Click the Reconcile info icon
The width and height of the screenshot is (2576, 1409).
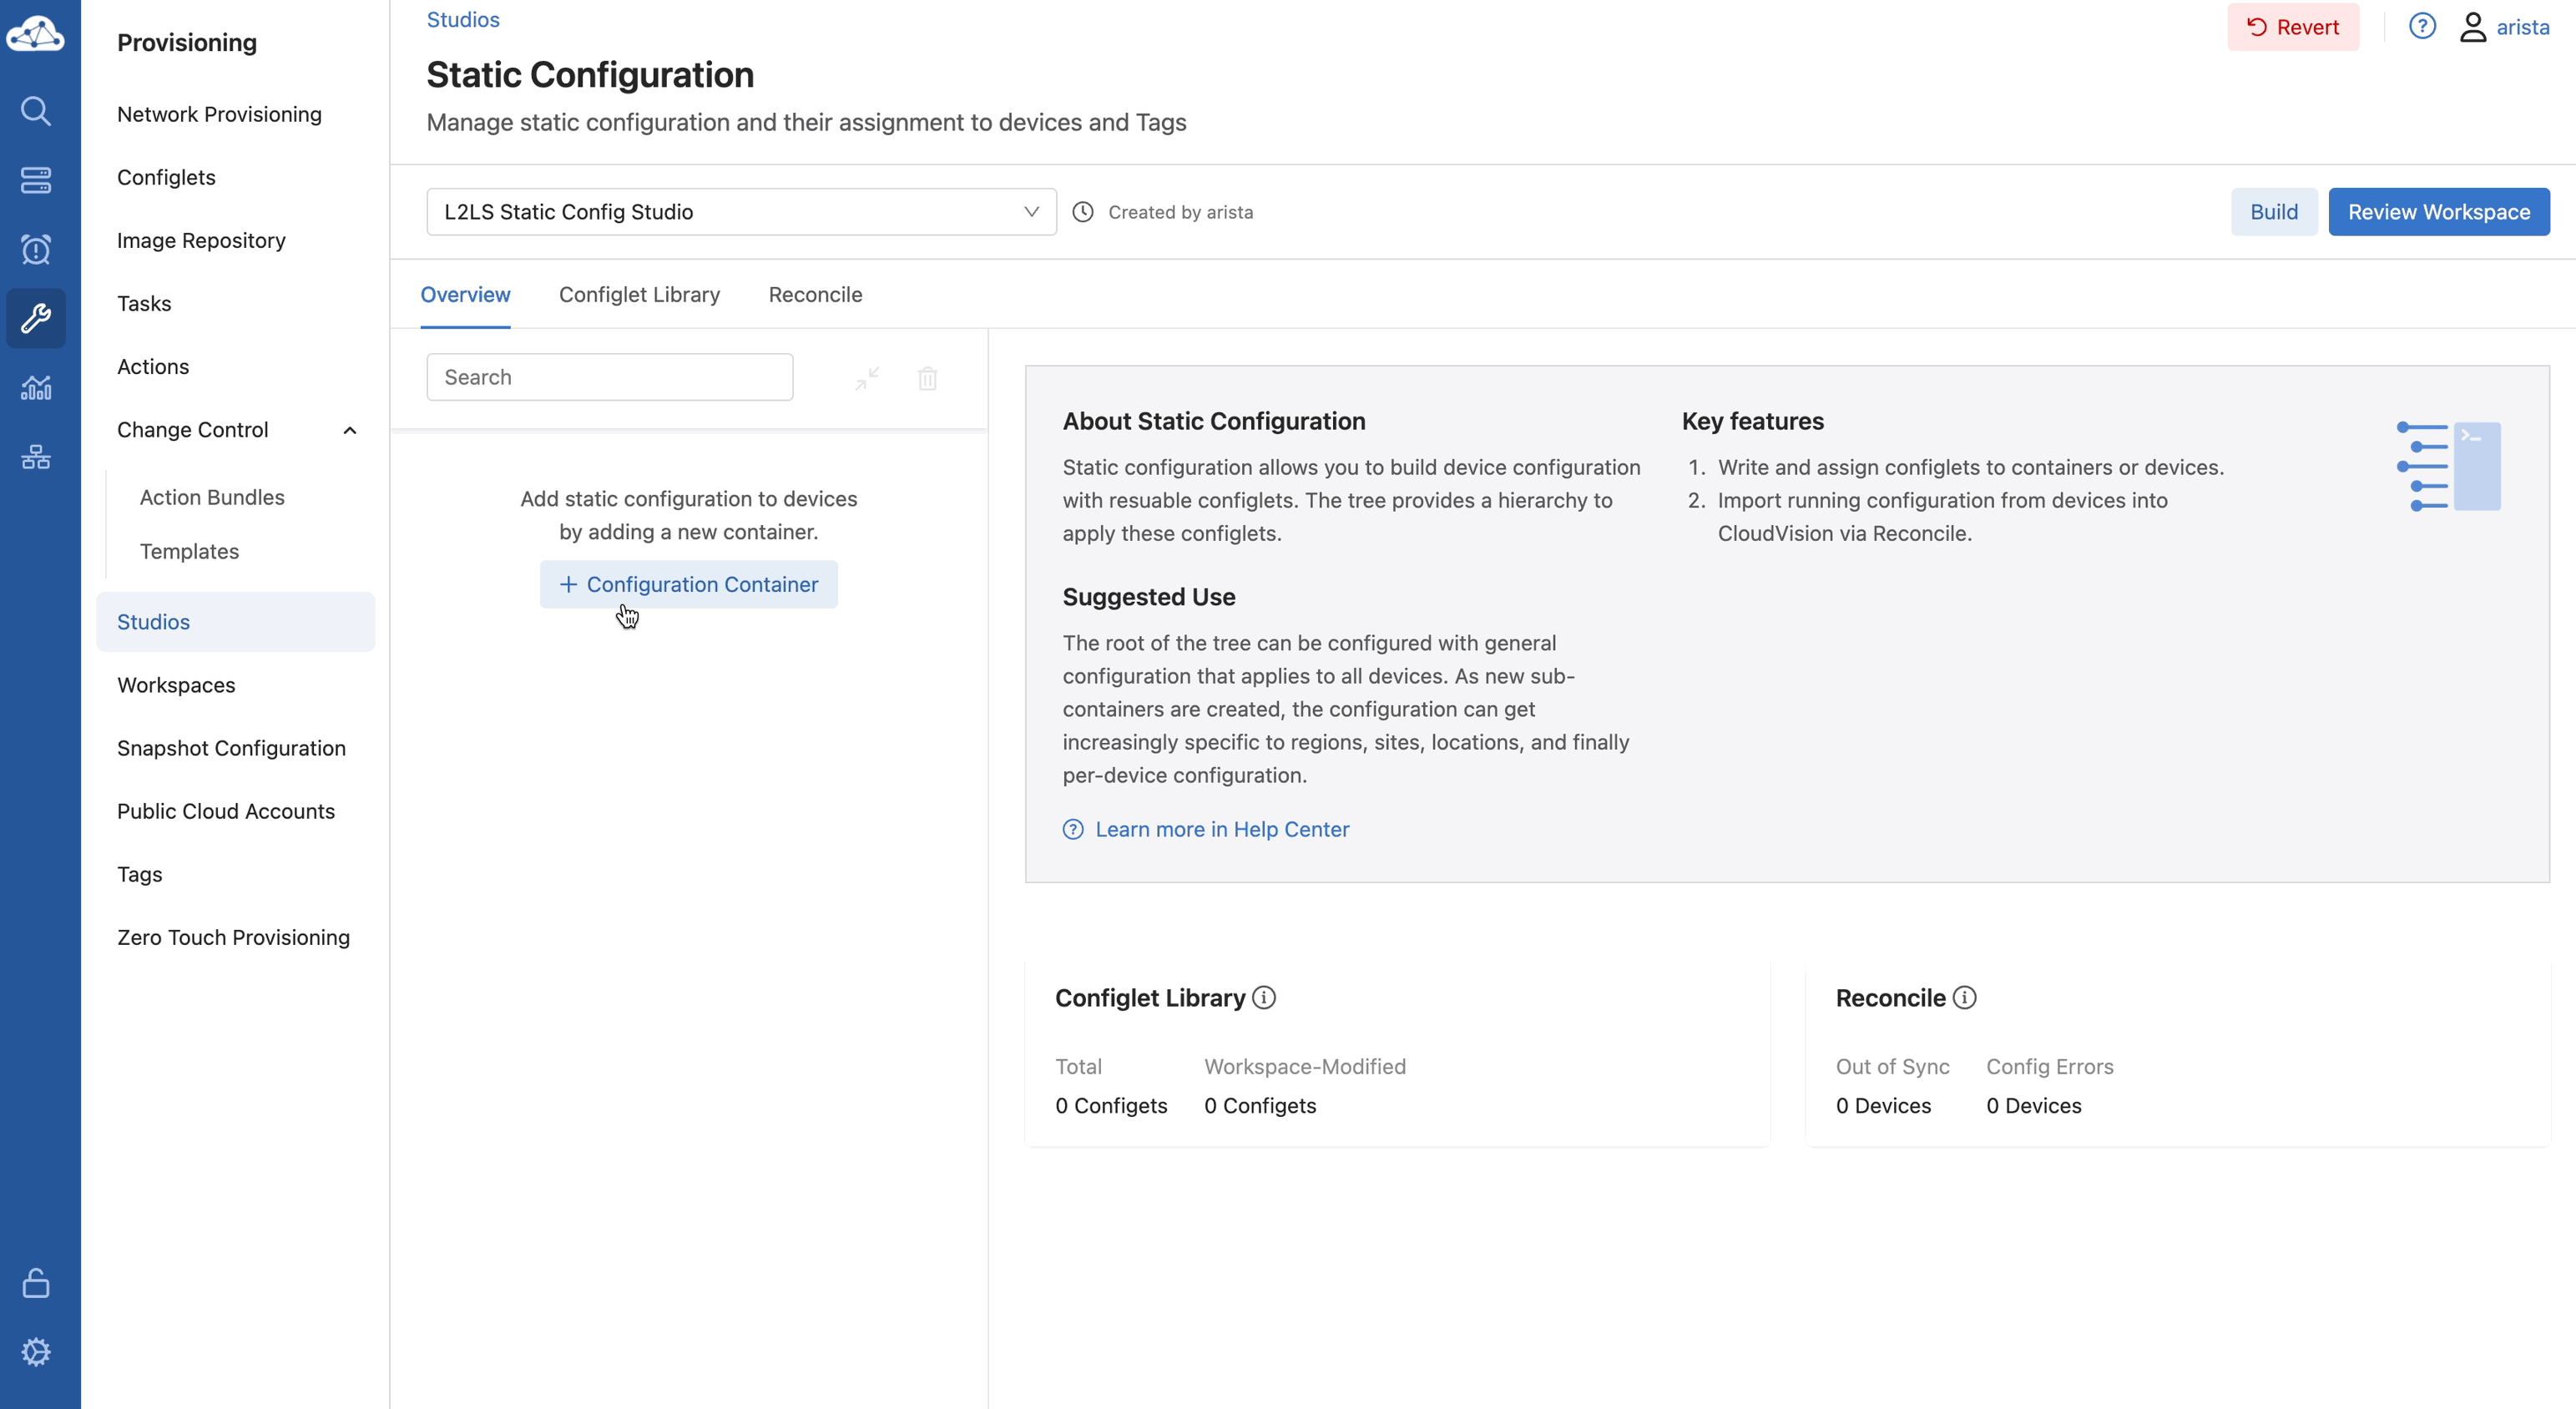pos(1964,998)
